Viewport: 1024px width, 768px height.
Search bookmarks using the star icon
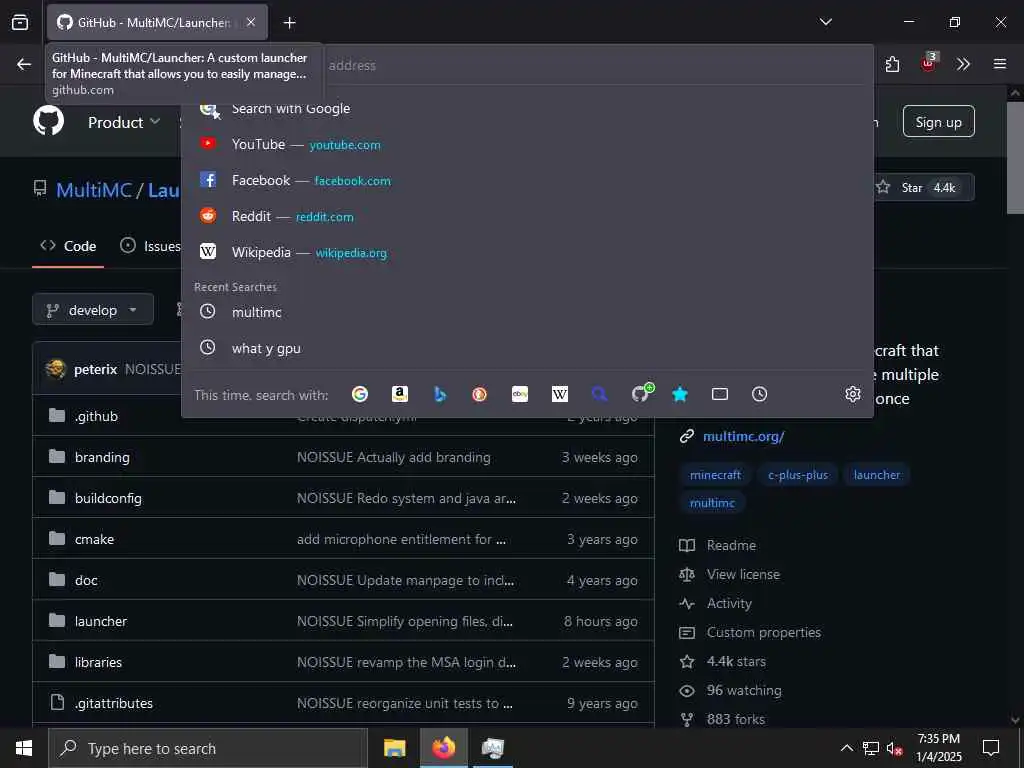(680, 394)
